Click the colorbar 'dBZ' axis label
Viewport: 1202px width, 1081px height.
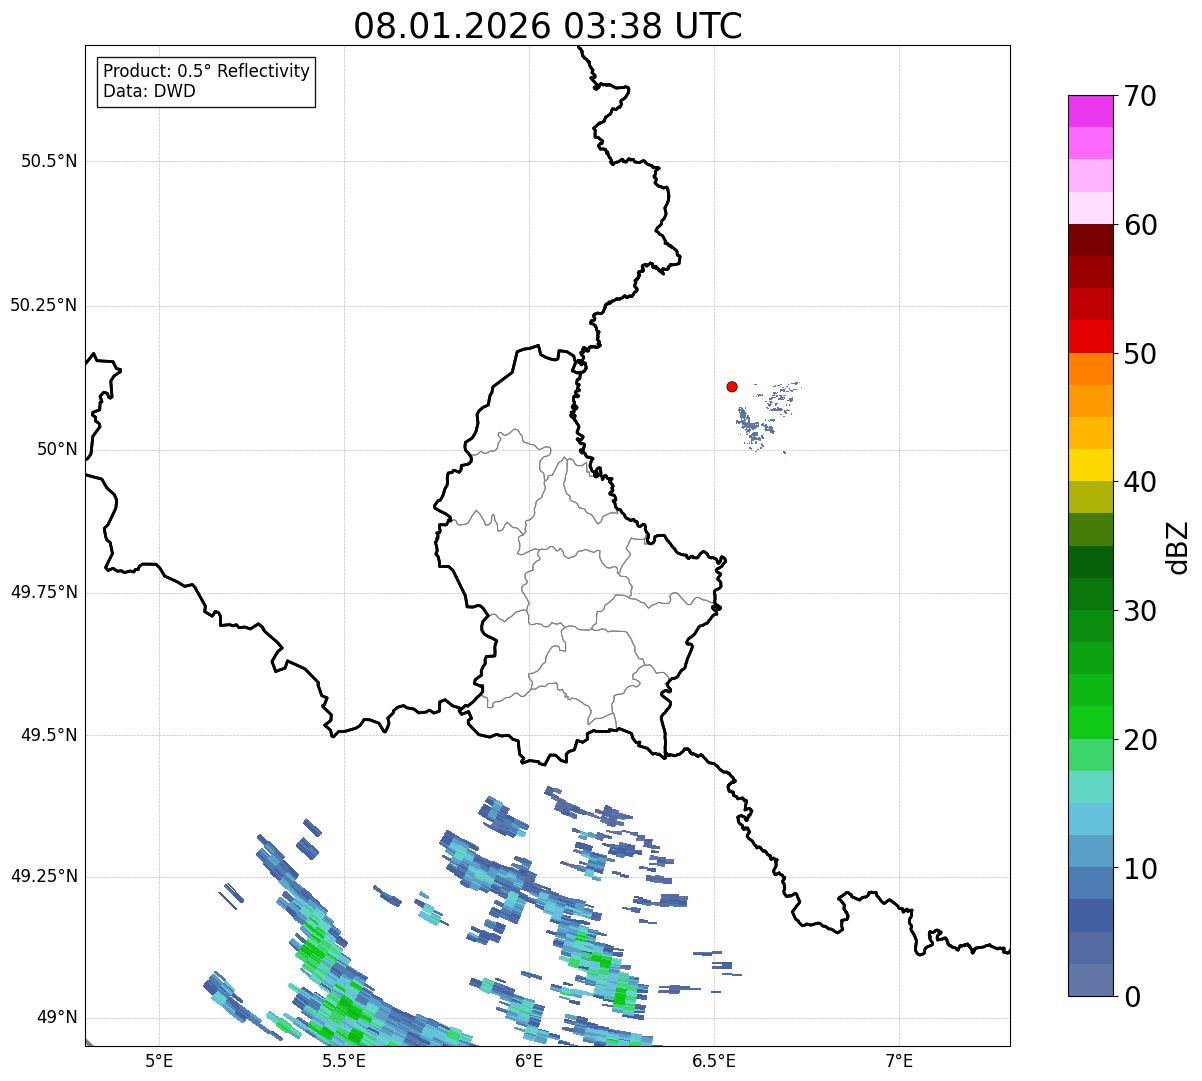tap(1178, 547)
